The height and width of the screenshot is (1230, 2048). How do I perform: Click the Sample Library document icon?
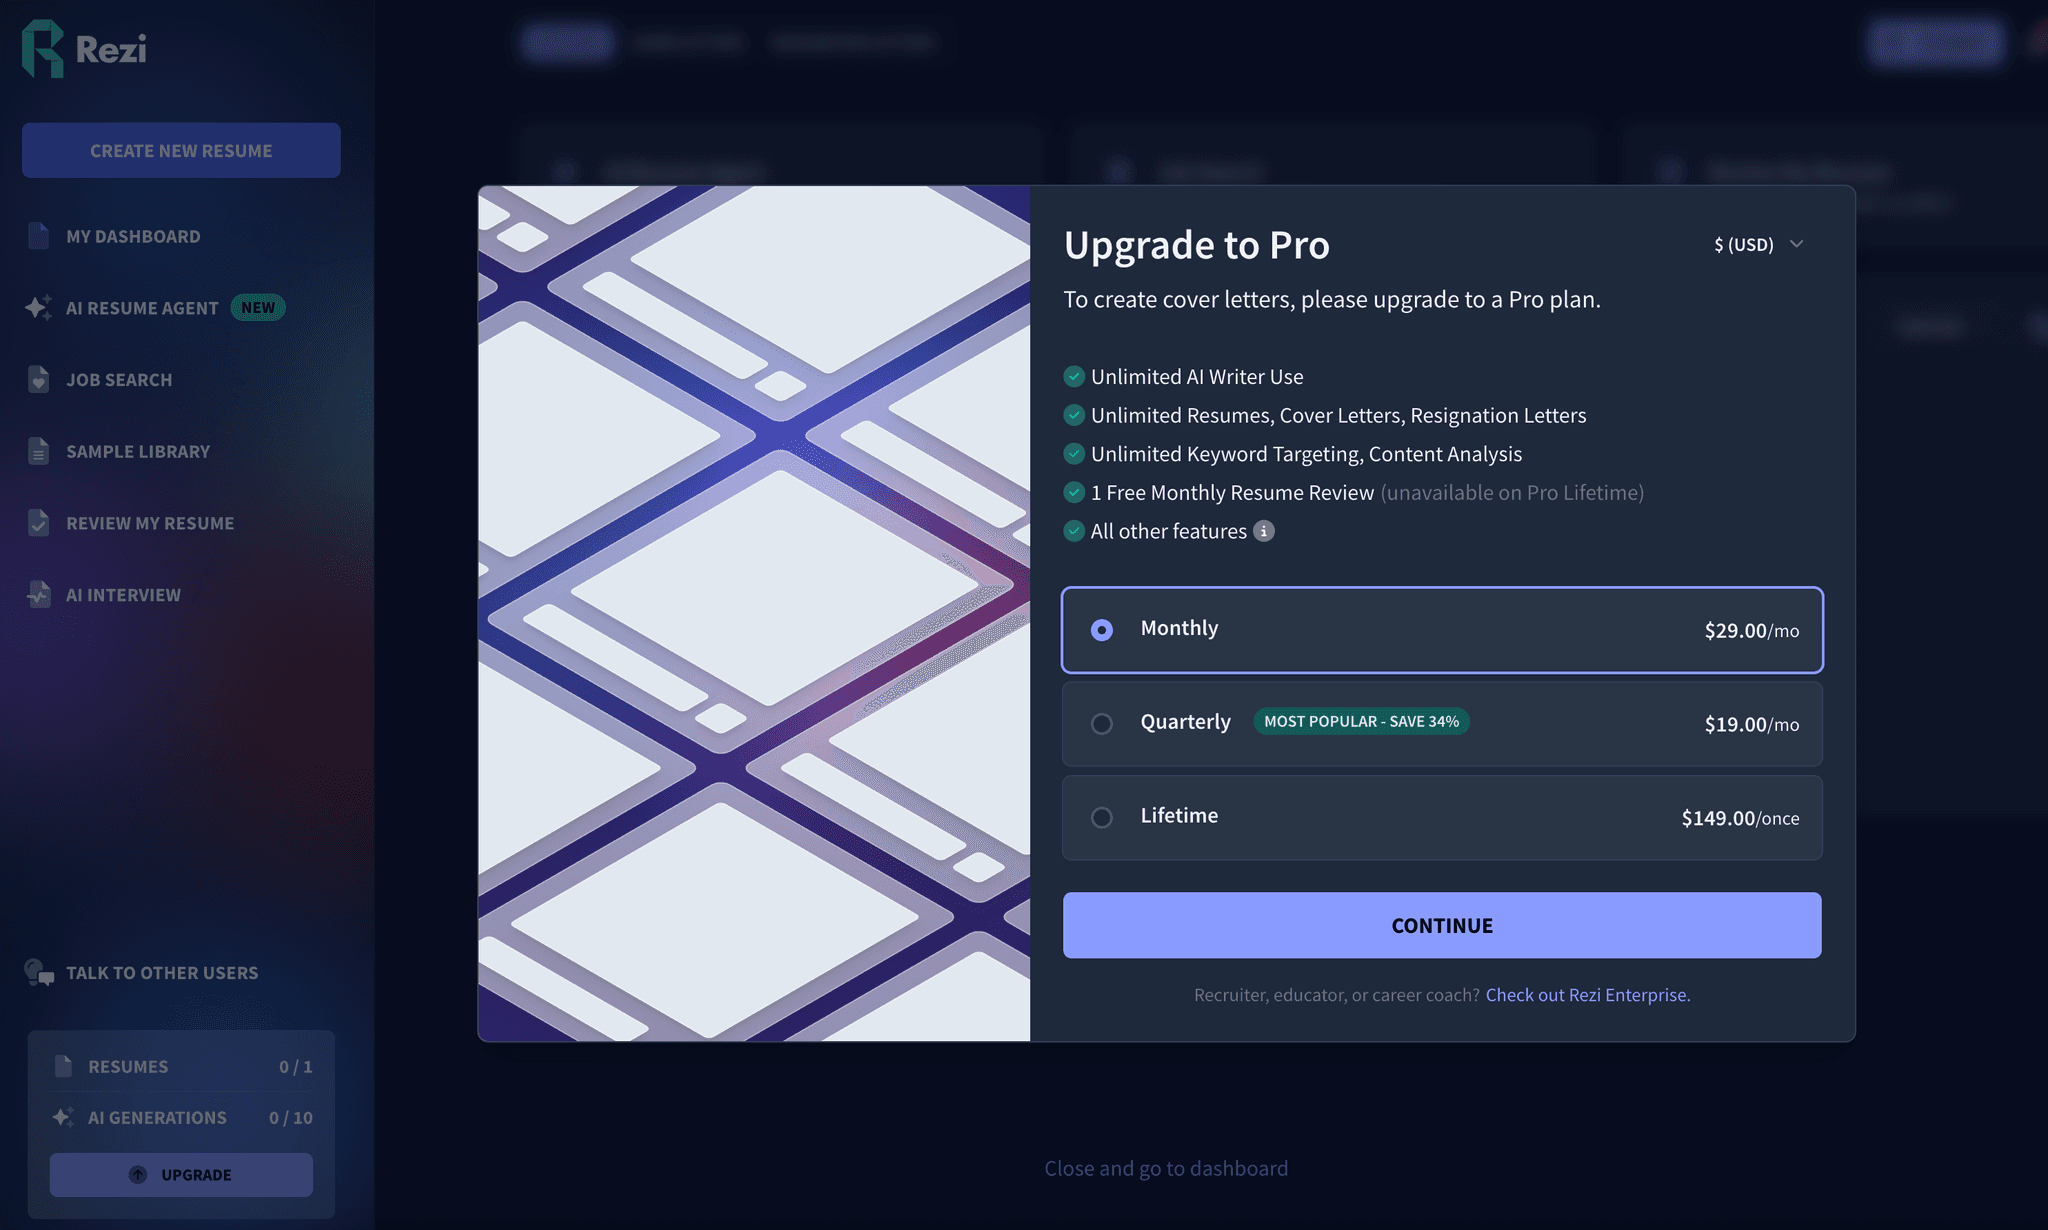[x=38, y=451]
